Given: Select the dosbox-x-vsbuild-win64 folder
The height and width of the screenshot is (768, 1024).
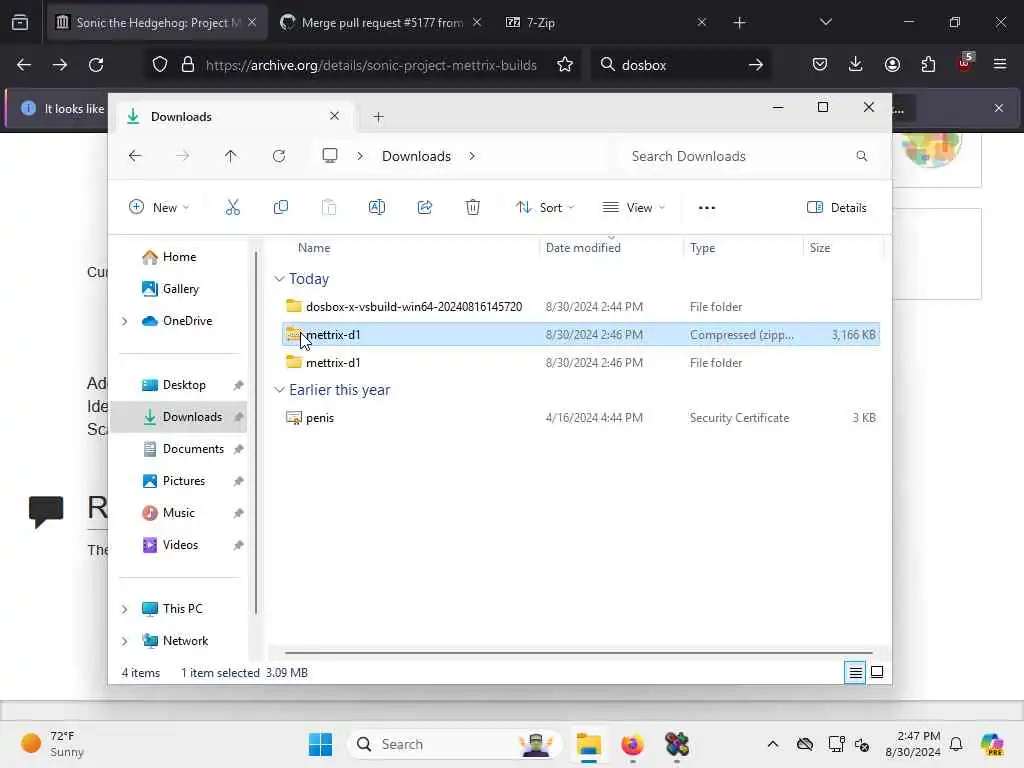Looking at the screenshot, I should (581, 306).
